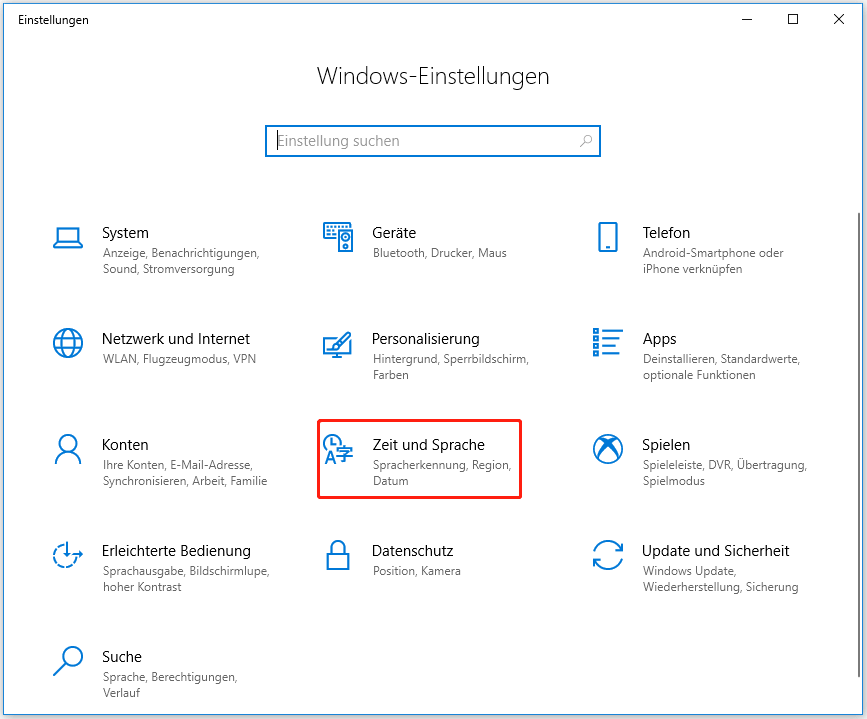
Task: Click 'Deinstallieren, Standardwerte, optionale Funktionen' text
Action: coord(721,367)
